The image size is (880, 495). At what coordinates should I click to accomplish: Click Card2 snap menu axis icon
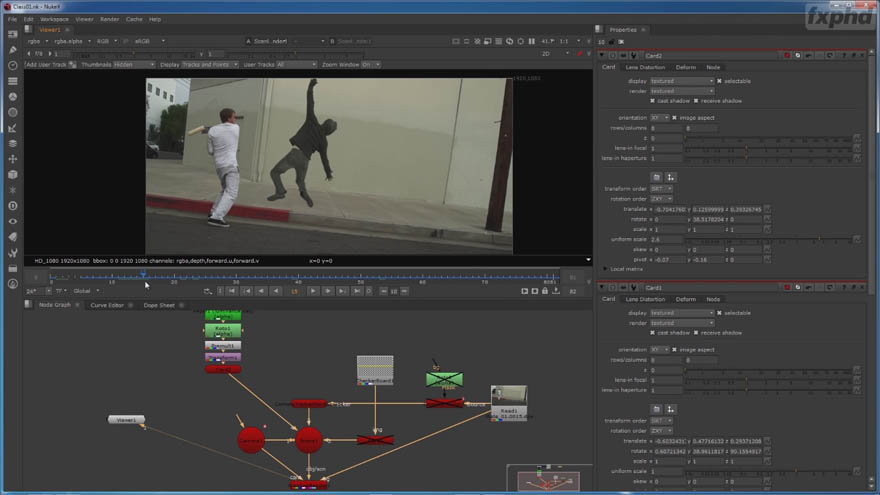[x=671, y=177]
